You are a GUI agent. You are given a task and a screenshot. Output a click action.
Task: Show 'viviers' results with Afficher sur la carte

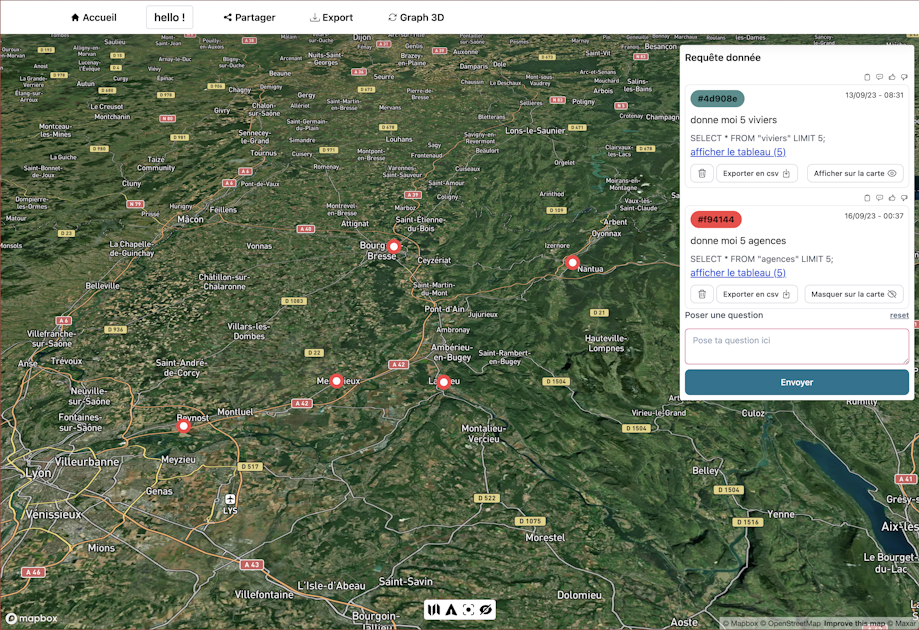[x=855, y=173]
